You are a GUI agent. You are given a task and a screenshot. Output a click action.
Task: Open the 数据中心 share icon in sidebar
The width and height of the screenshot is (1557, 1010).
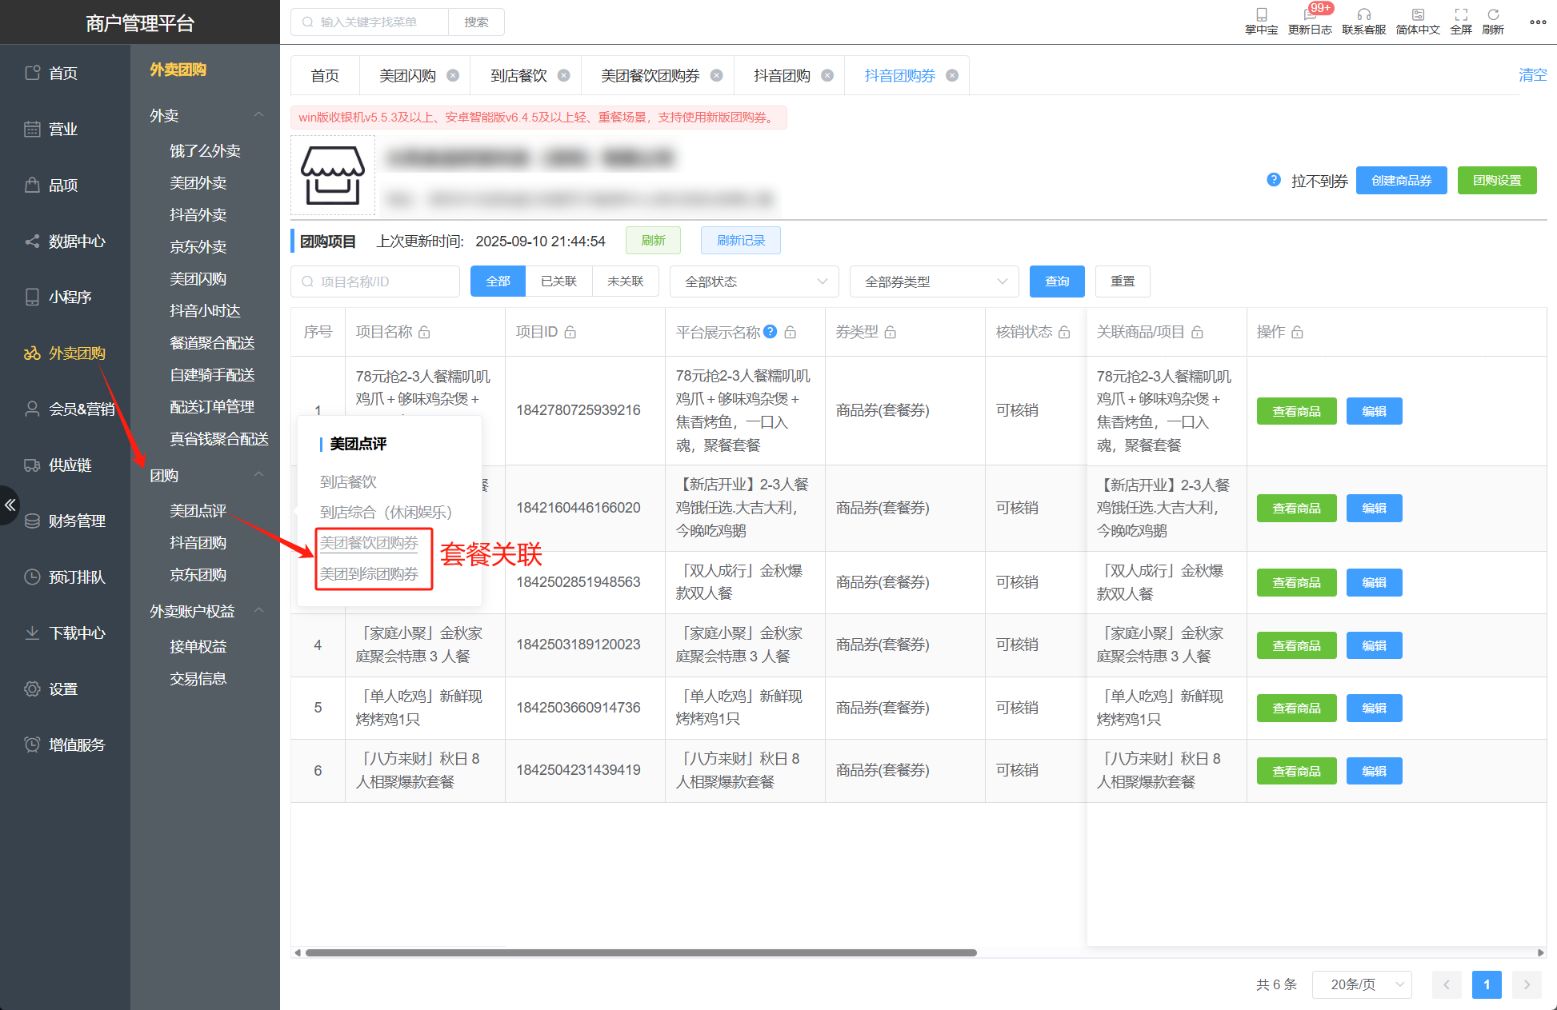pos(32,241)
